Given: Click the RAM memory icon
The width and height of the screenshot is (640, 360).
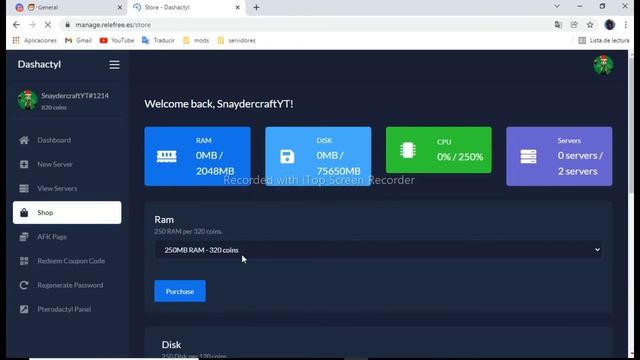Looking at the screenshot, I should [167, 156].
